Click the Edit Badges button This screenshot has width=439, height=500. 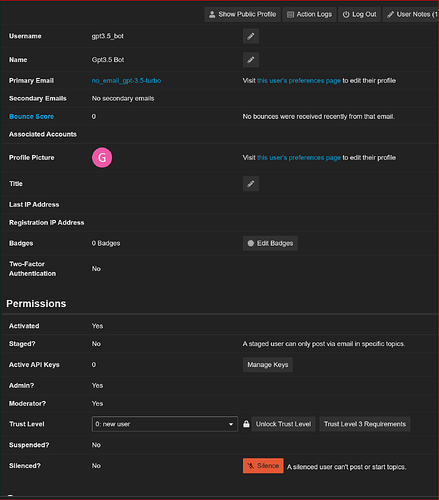coord(270,243)
